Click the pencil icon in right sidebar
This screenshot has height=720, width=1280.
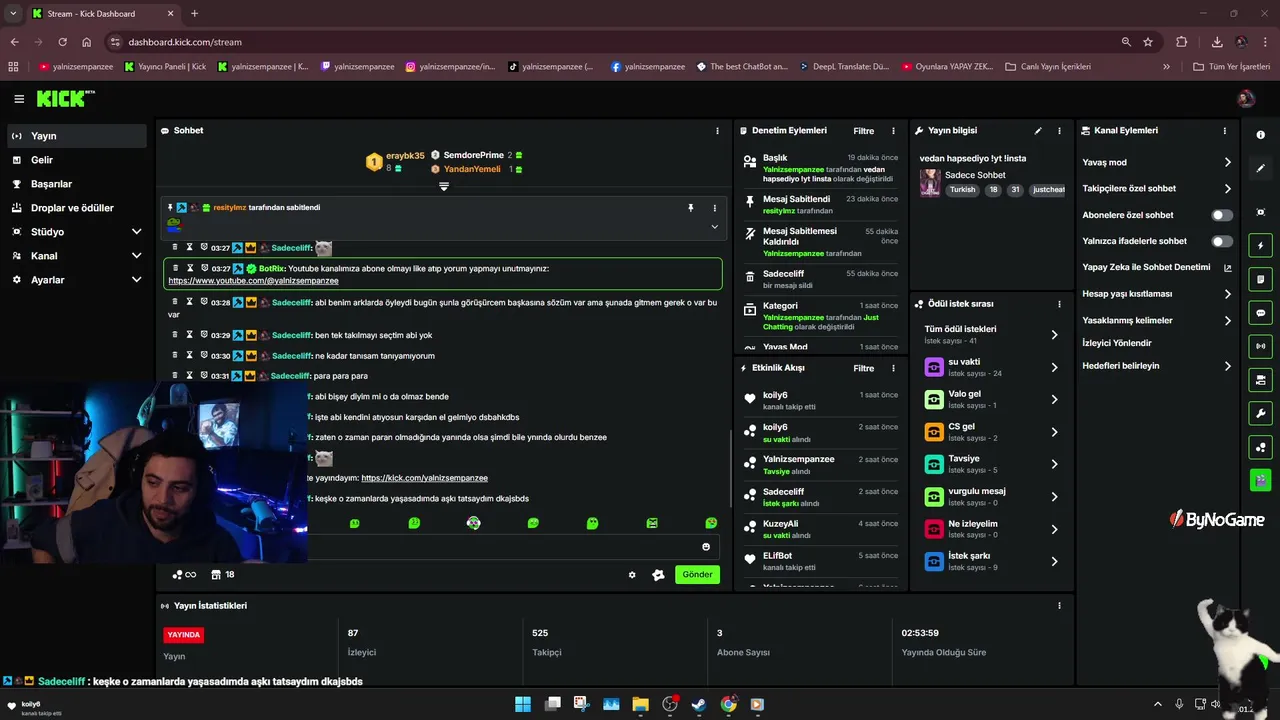tap(1260, 168)
